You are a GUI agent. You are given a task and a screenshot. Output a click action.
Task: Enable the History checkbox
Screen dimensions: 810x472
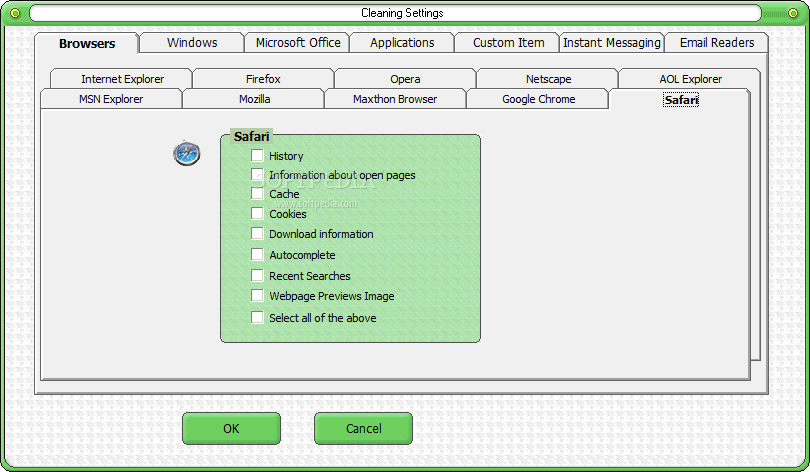(257, 155)
